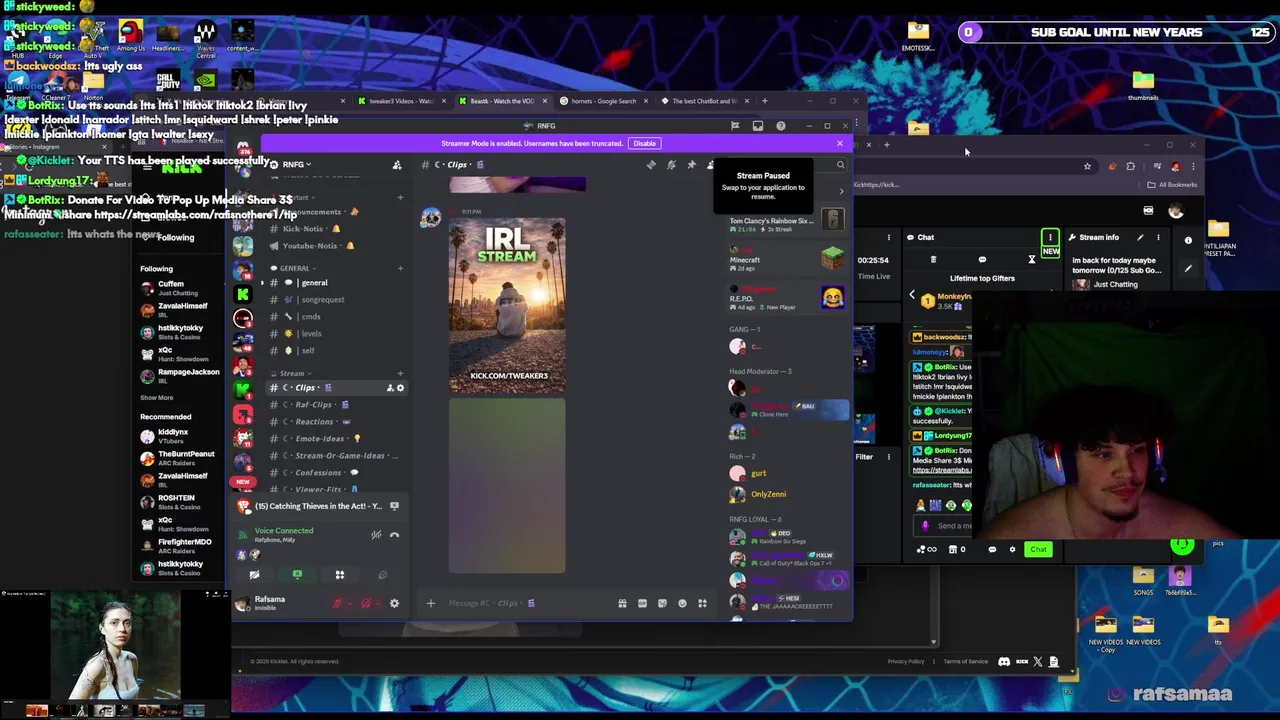Open the self channel

(335, 351)
